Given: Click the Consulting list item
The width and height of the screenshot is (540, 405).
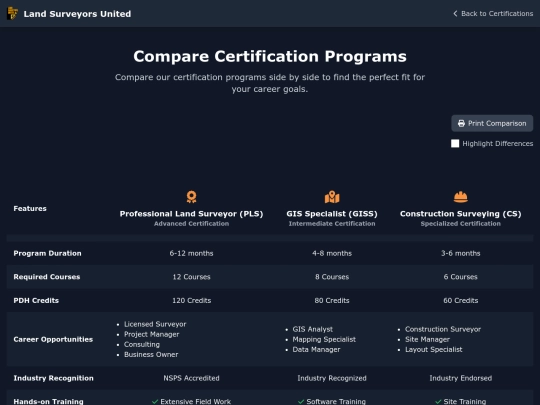Looking at the screenshot, I should click(x=142, y=344).
